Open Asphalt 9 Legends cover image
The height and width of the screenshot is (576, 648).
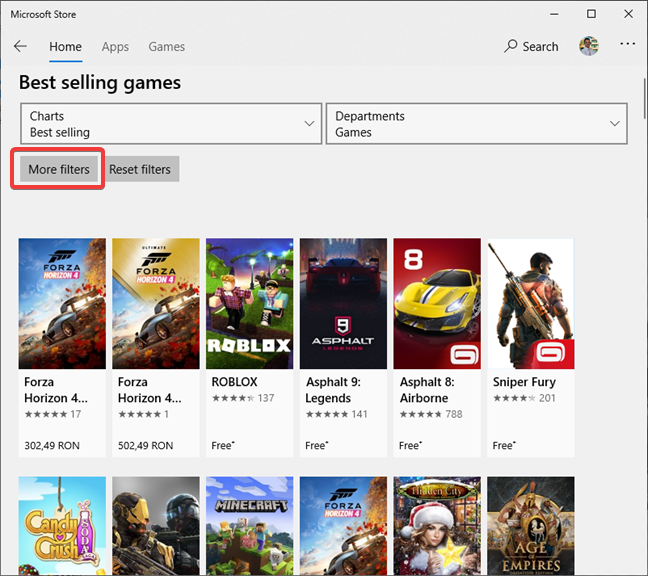[x=343, y=303]
